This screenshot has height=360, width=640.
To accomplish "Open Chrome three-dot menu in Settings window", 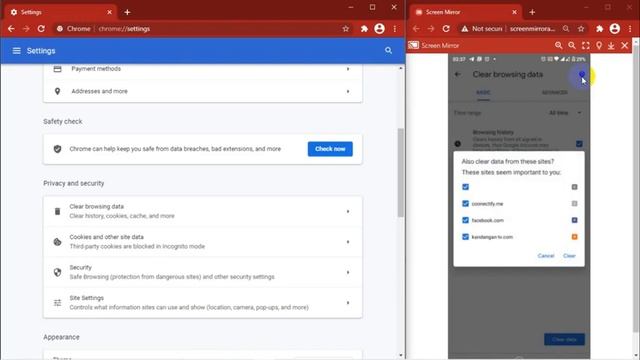I will tap(395, 29).
